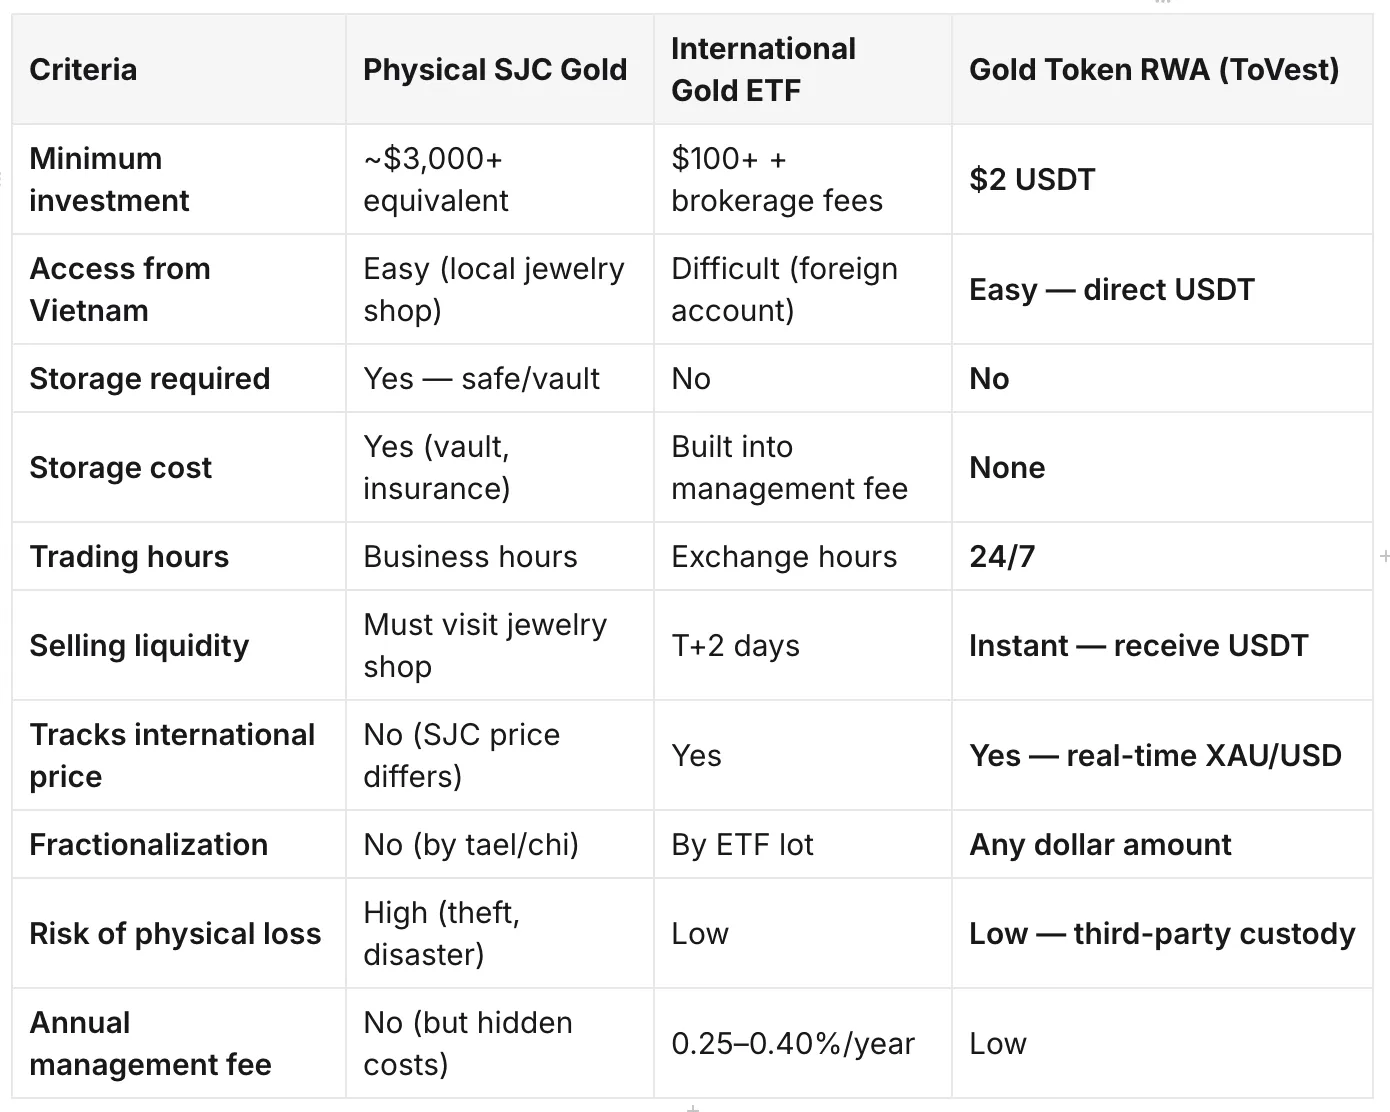Click the Easy — direct USDT cell
Viewport: 1390px width, 1112px height.
pyautogui.click(x=1162, y=289)
